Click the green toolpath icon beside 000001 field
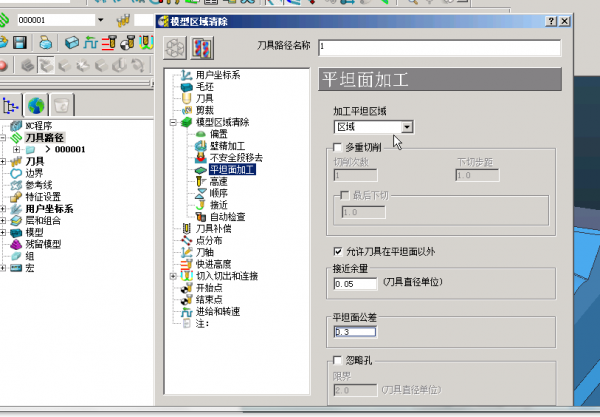Screen dimensions: 600x417 [4, 20]
